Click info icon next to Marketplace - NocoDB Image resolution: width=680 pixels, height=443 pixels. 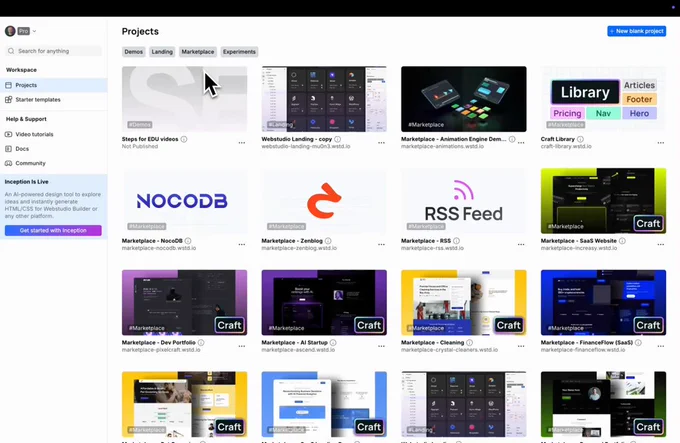click(x=198, y=241)
